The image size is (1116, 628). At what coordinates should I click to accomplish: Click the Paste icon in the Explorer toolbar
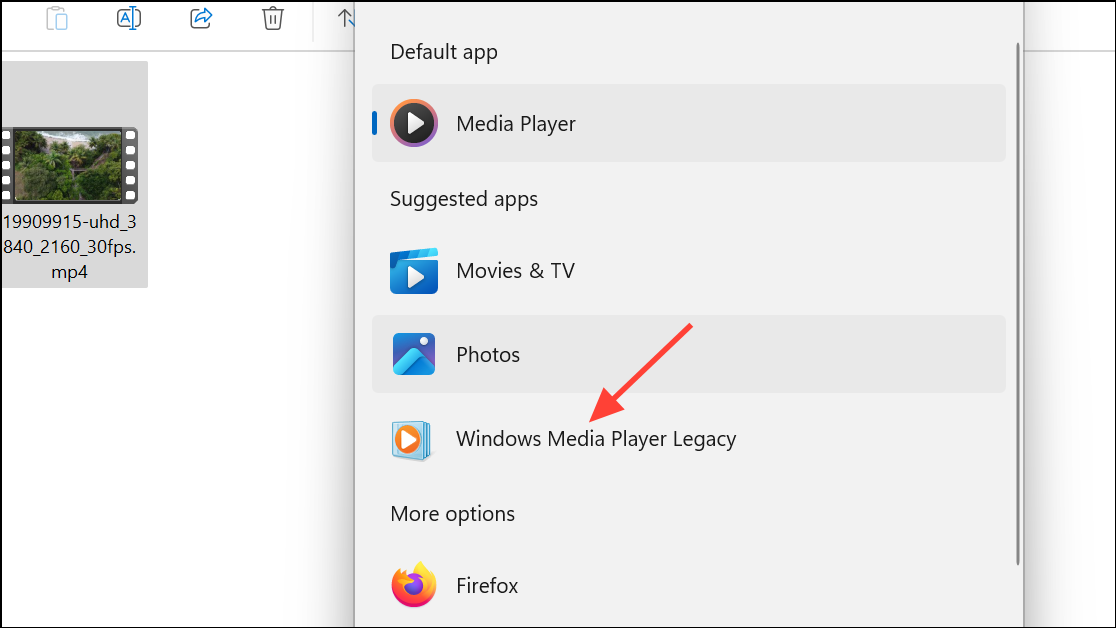[57, 18]
